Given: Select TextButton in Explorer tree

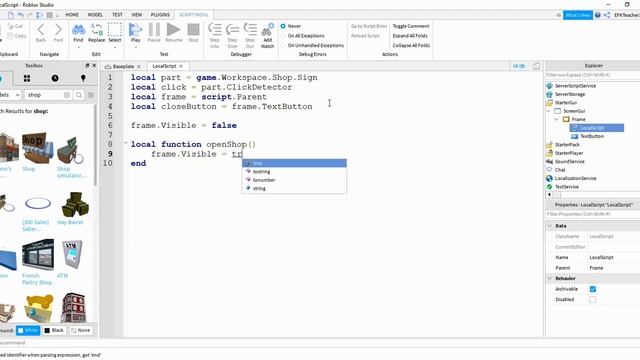Looking at the screenshot, I should coord(592,136).
